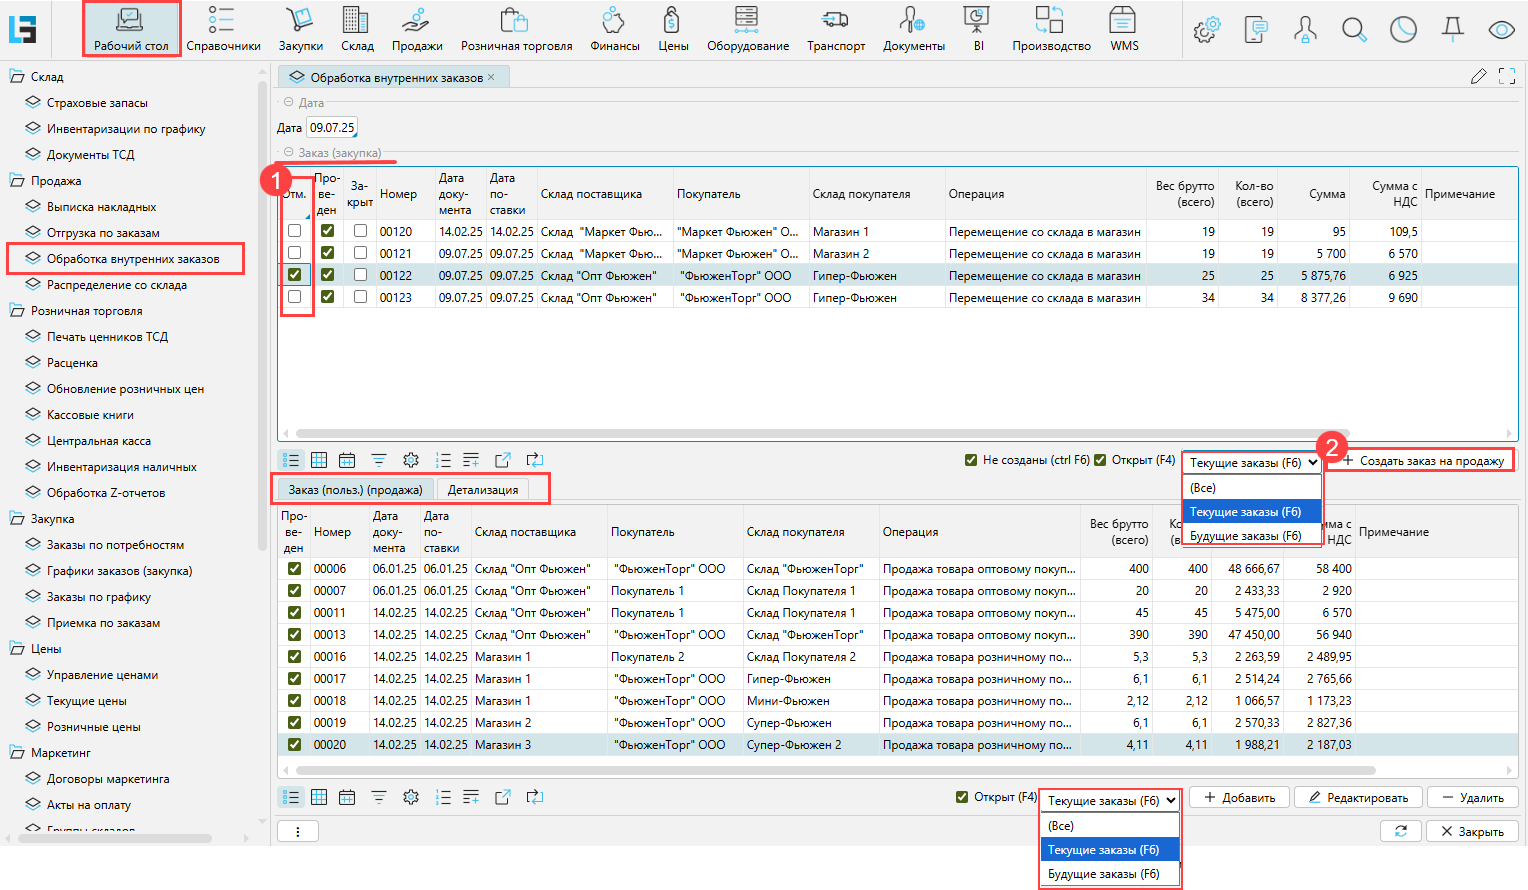Screen dimensions: 1528x890
Task: Click the Дата input field
Action: tap(332, 128)
